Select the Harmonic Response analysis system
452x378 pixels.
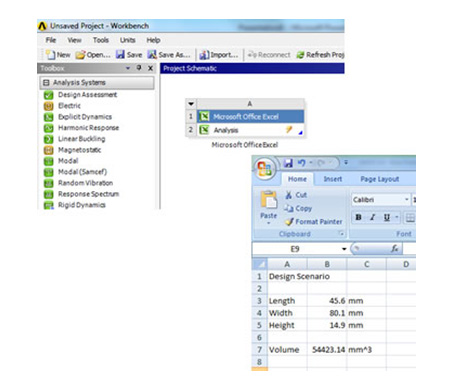click(x=88, y=128)
